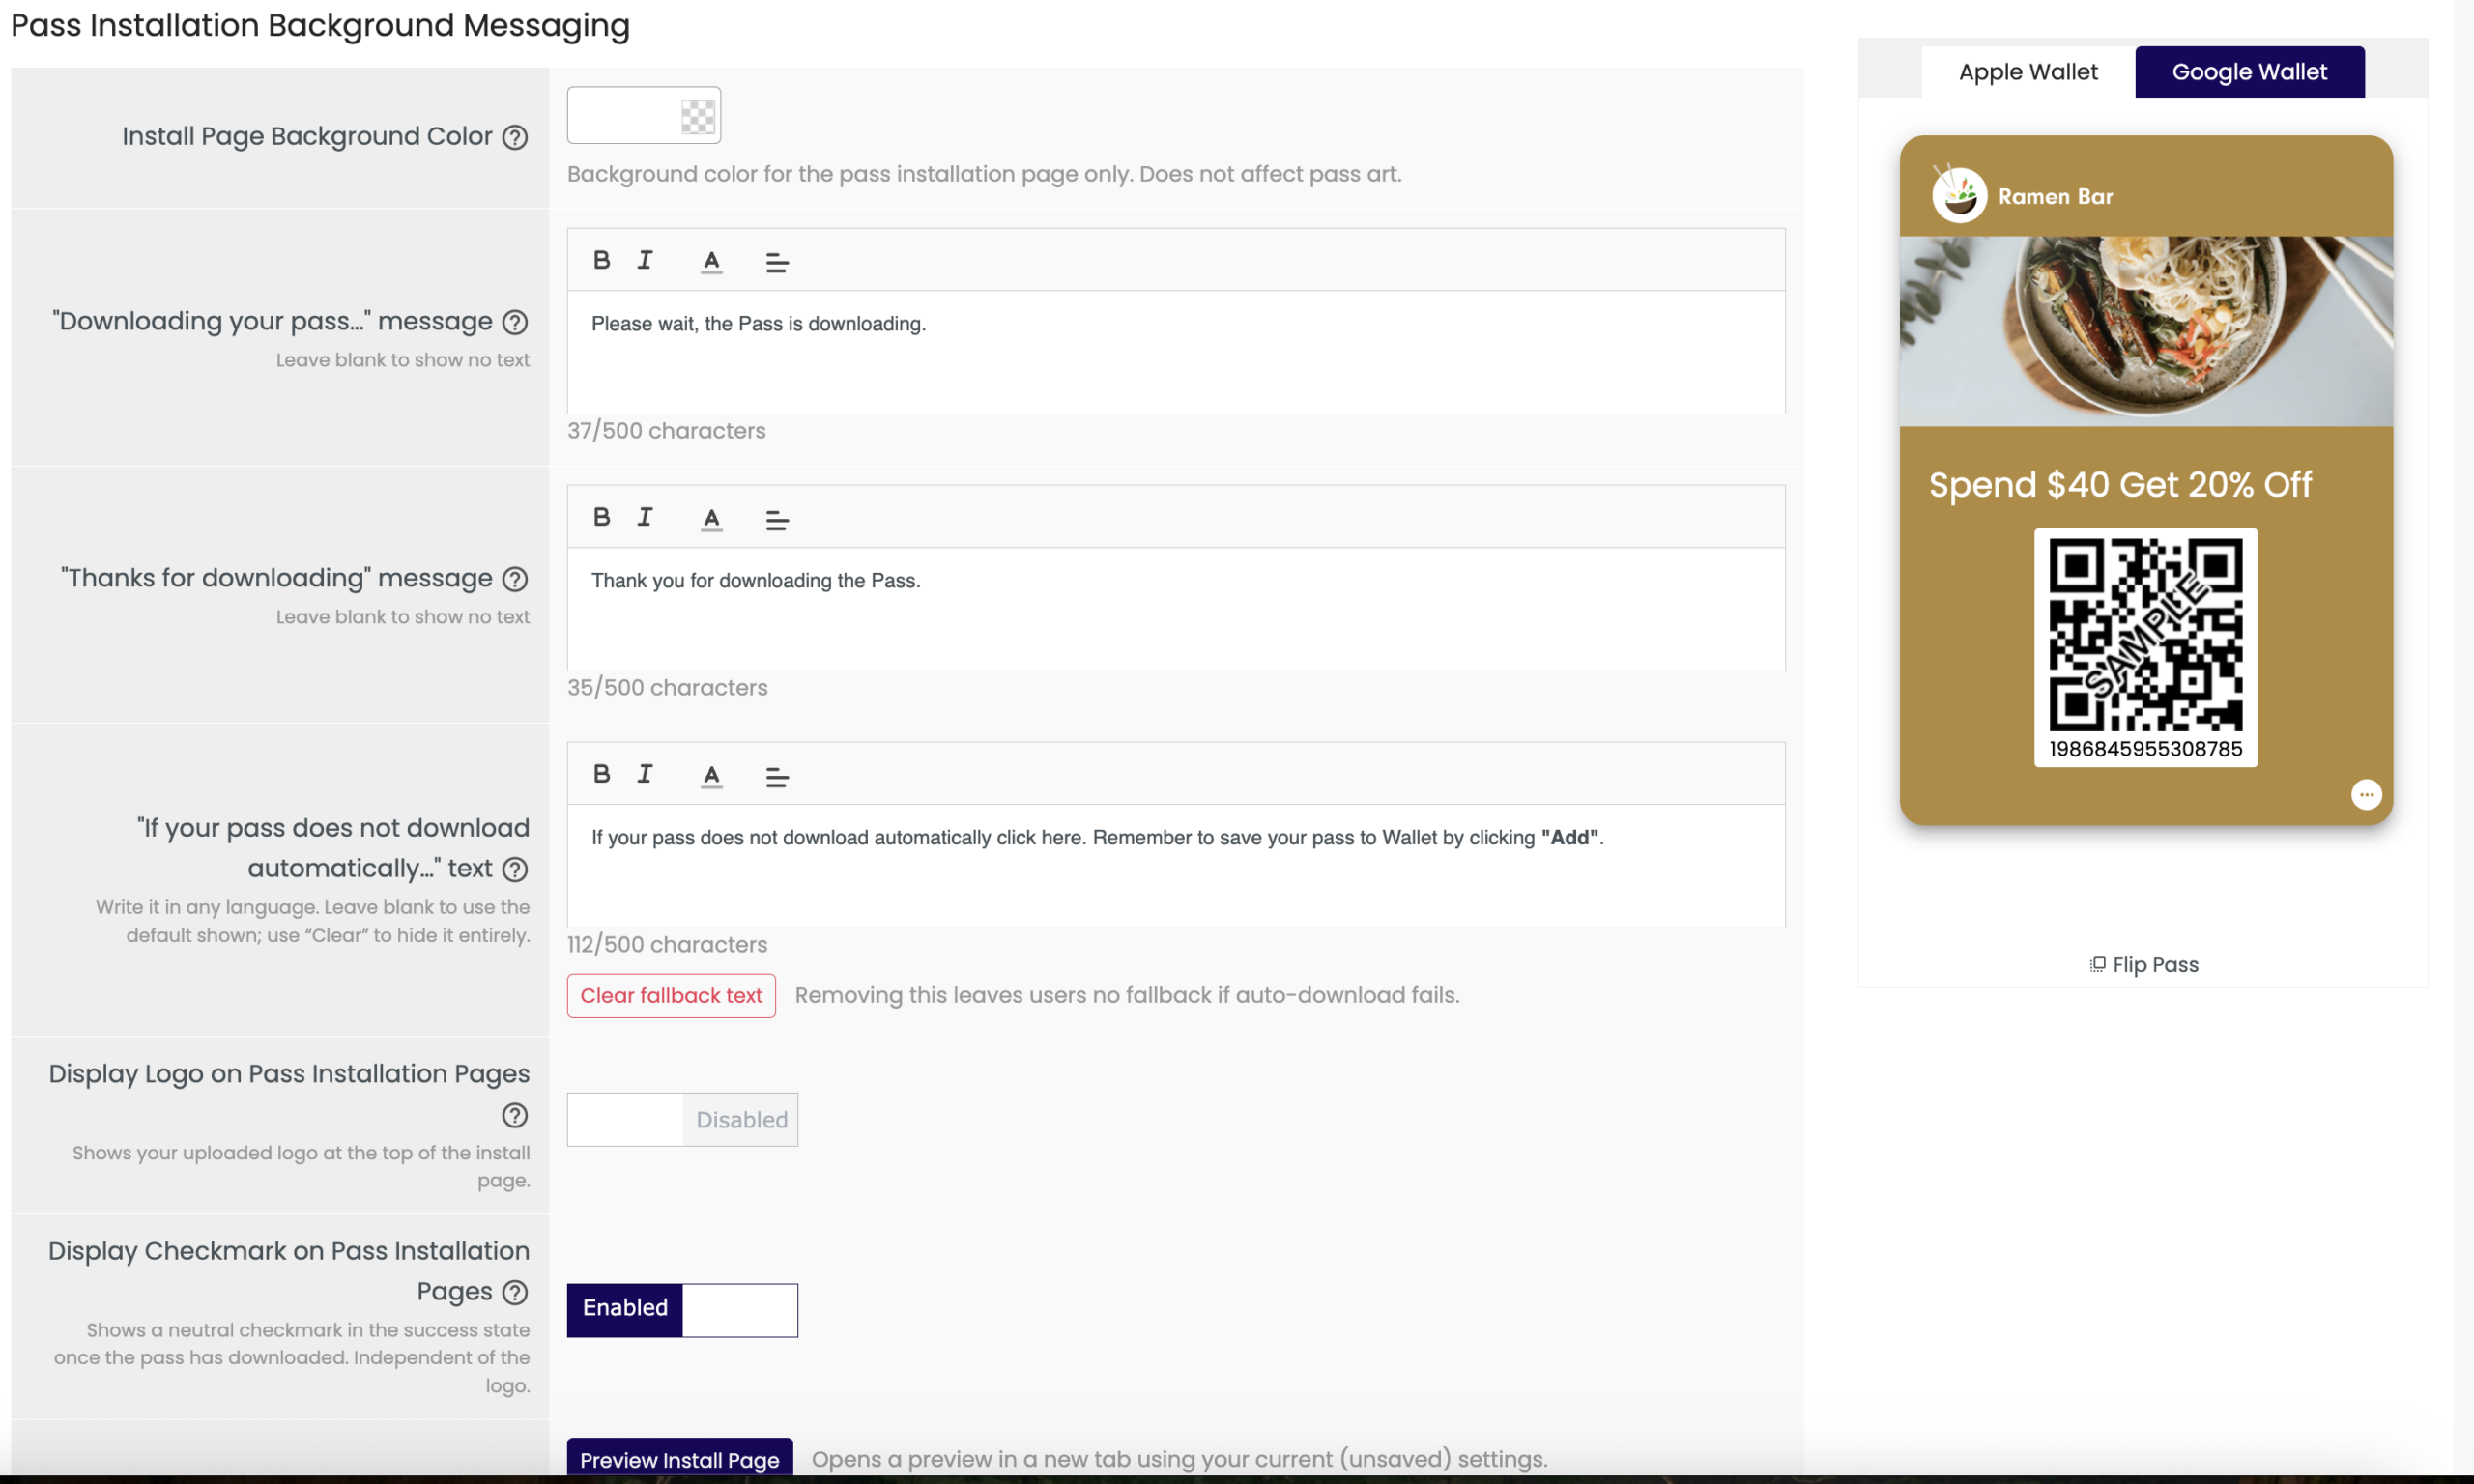Toggle the Display Checkmark switch showing Enabled
This screenshot has width=2474, height=1484.
coord(682,1310)
